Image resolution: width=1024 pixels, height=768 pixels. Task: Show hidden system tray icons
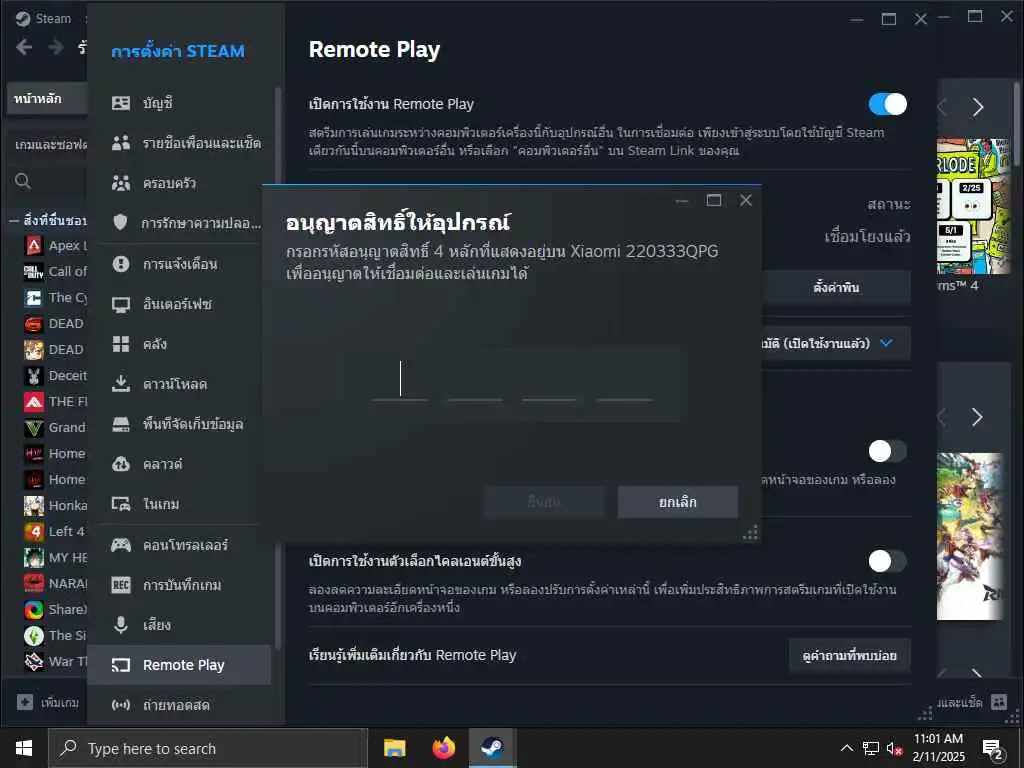click(846, 748)
